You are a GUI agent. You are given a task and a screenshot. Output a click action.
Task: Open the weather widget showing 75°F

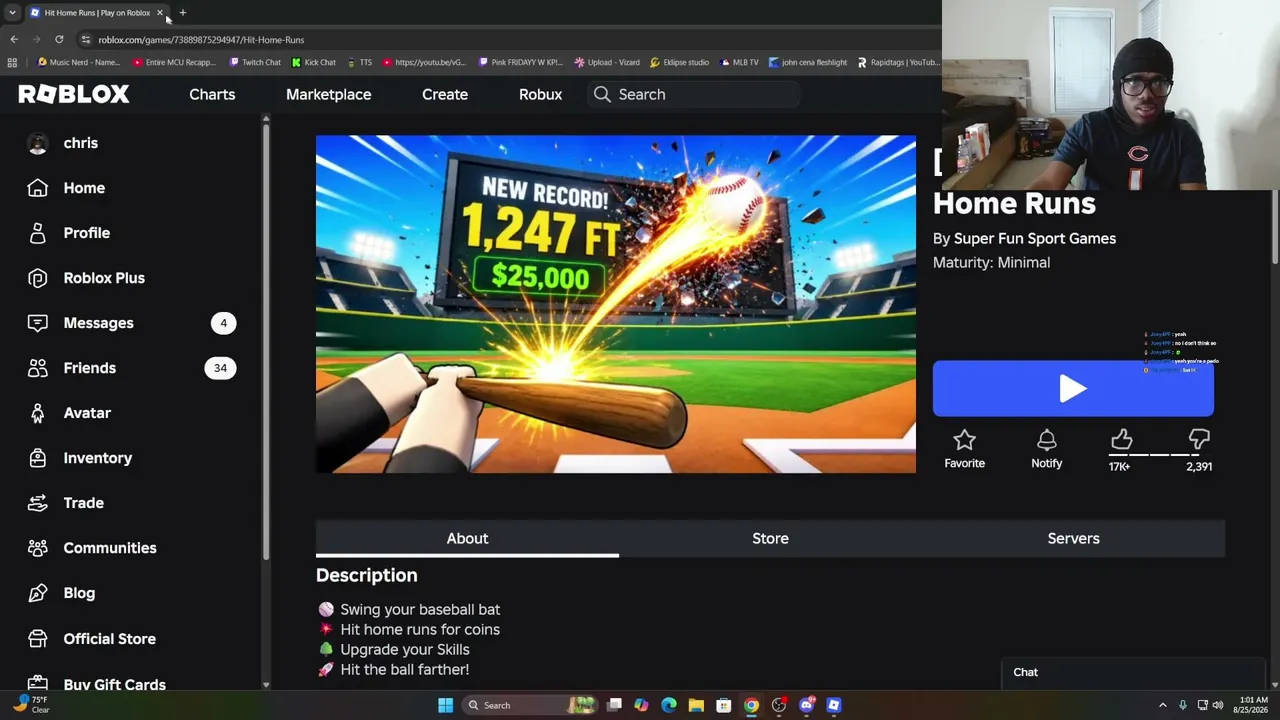click(30, 704)
